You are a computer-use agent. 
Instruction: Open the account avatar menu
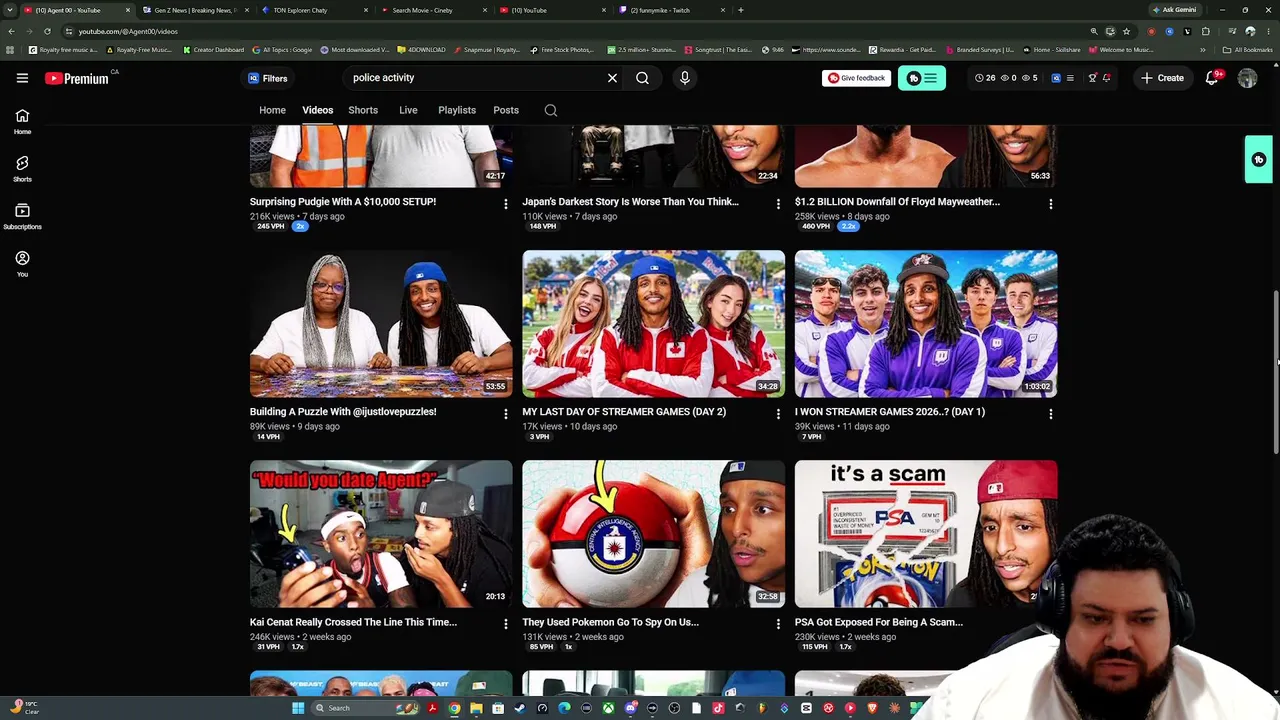[1247, 78]
